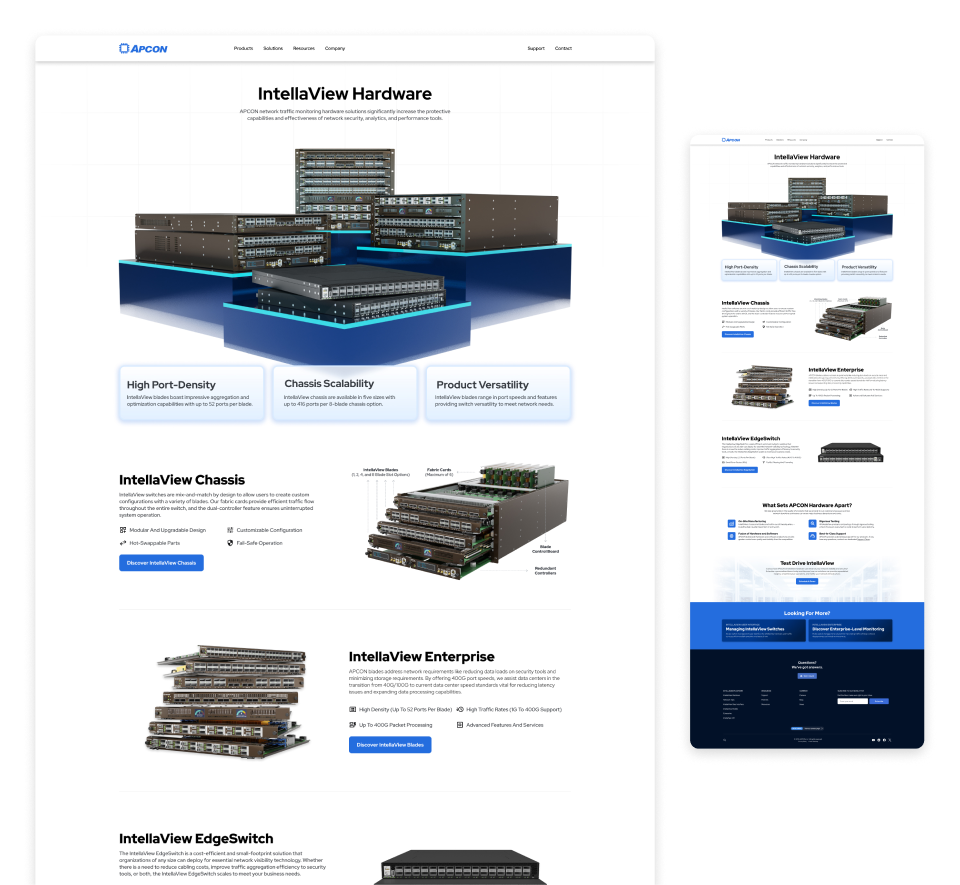Click the blue Chassis button in small preview
Screen dimensions: 960x885
pyautogui.click(x=738, y=334)
